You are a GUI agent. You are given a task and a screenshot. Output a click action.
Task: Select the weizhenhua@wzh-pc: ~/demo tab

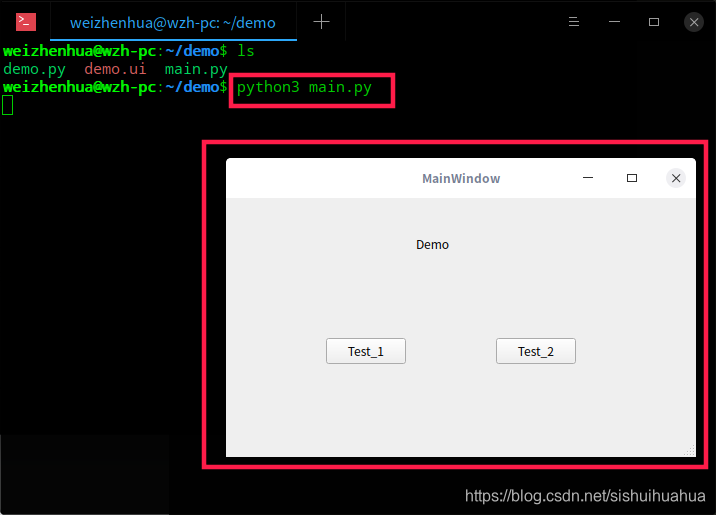173,22
